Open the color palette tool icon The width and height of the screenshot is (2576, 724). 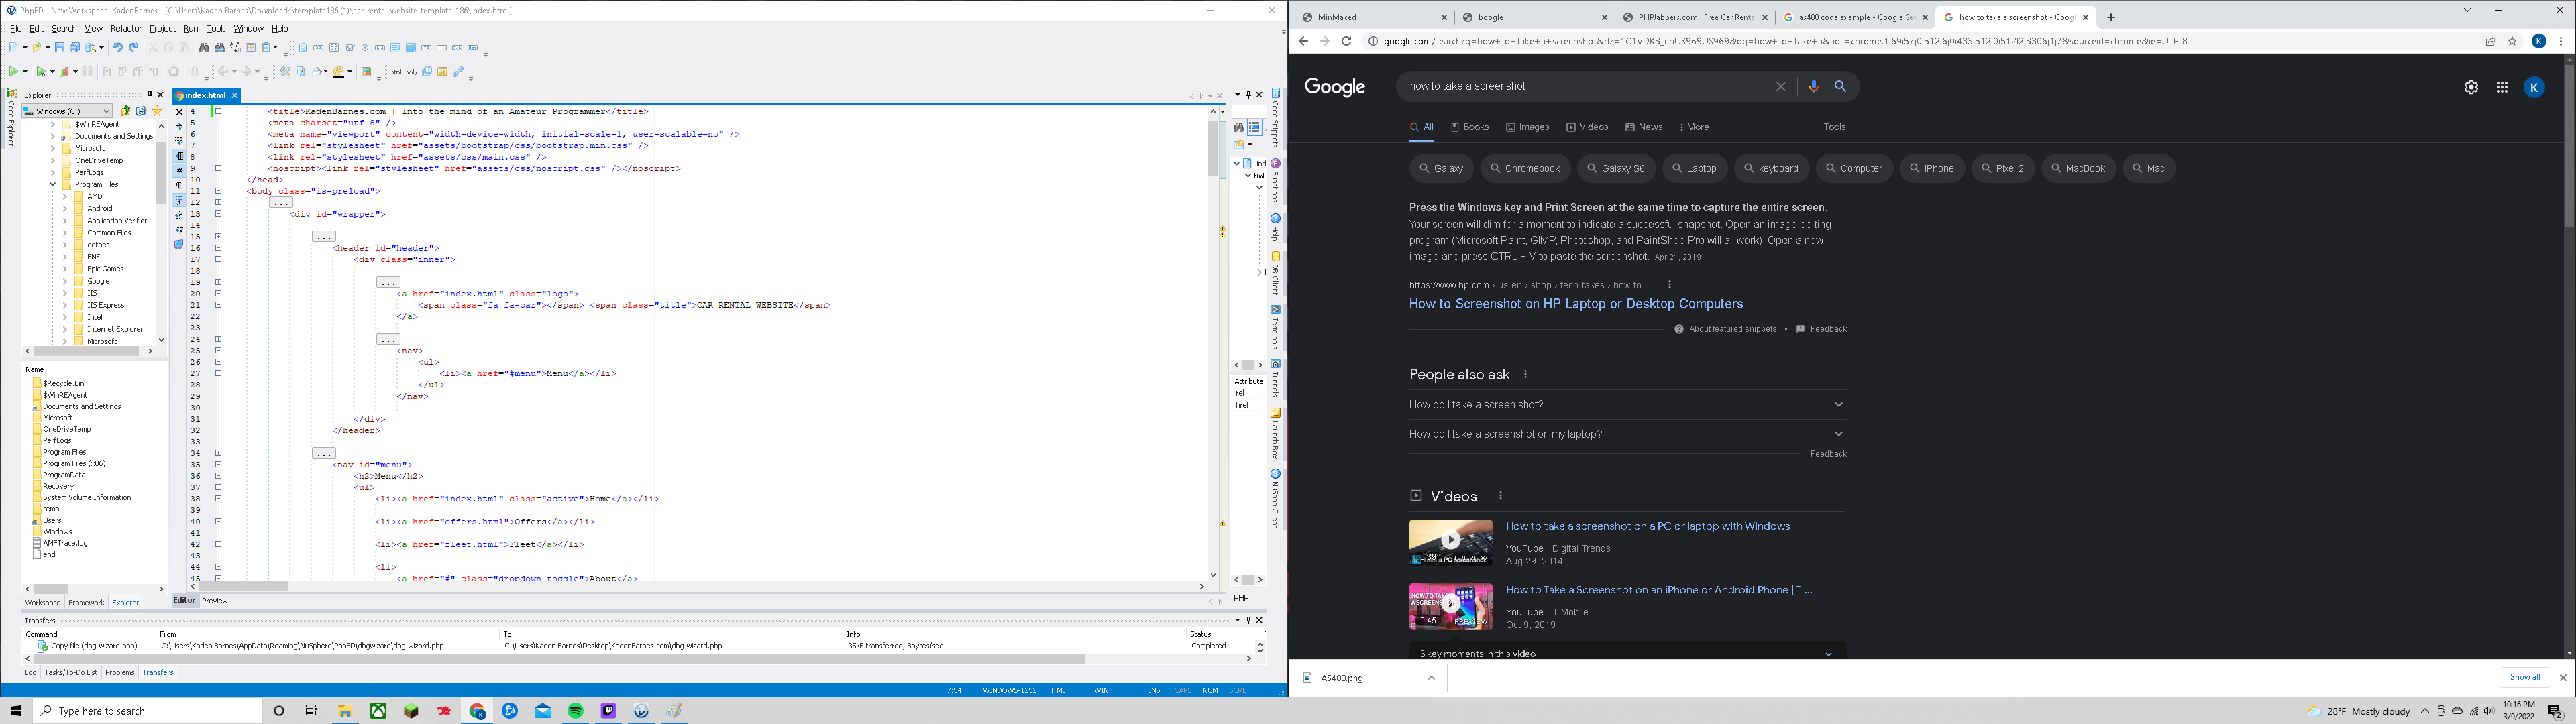(339, 72)
